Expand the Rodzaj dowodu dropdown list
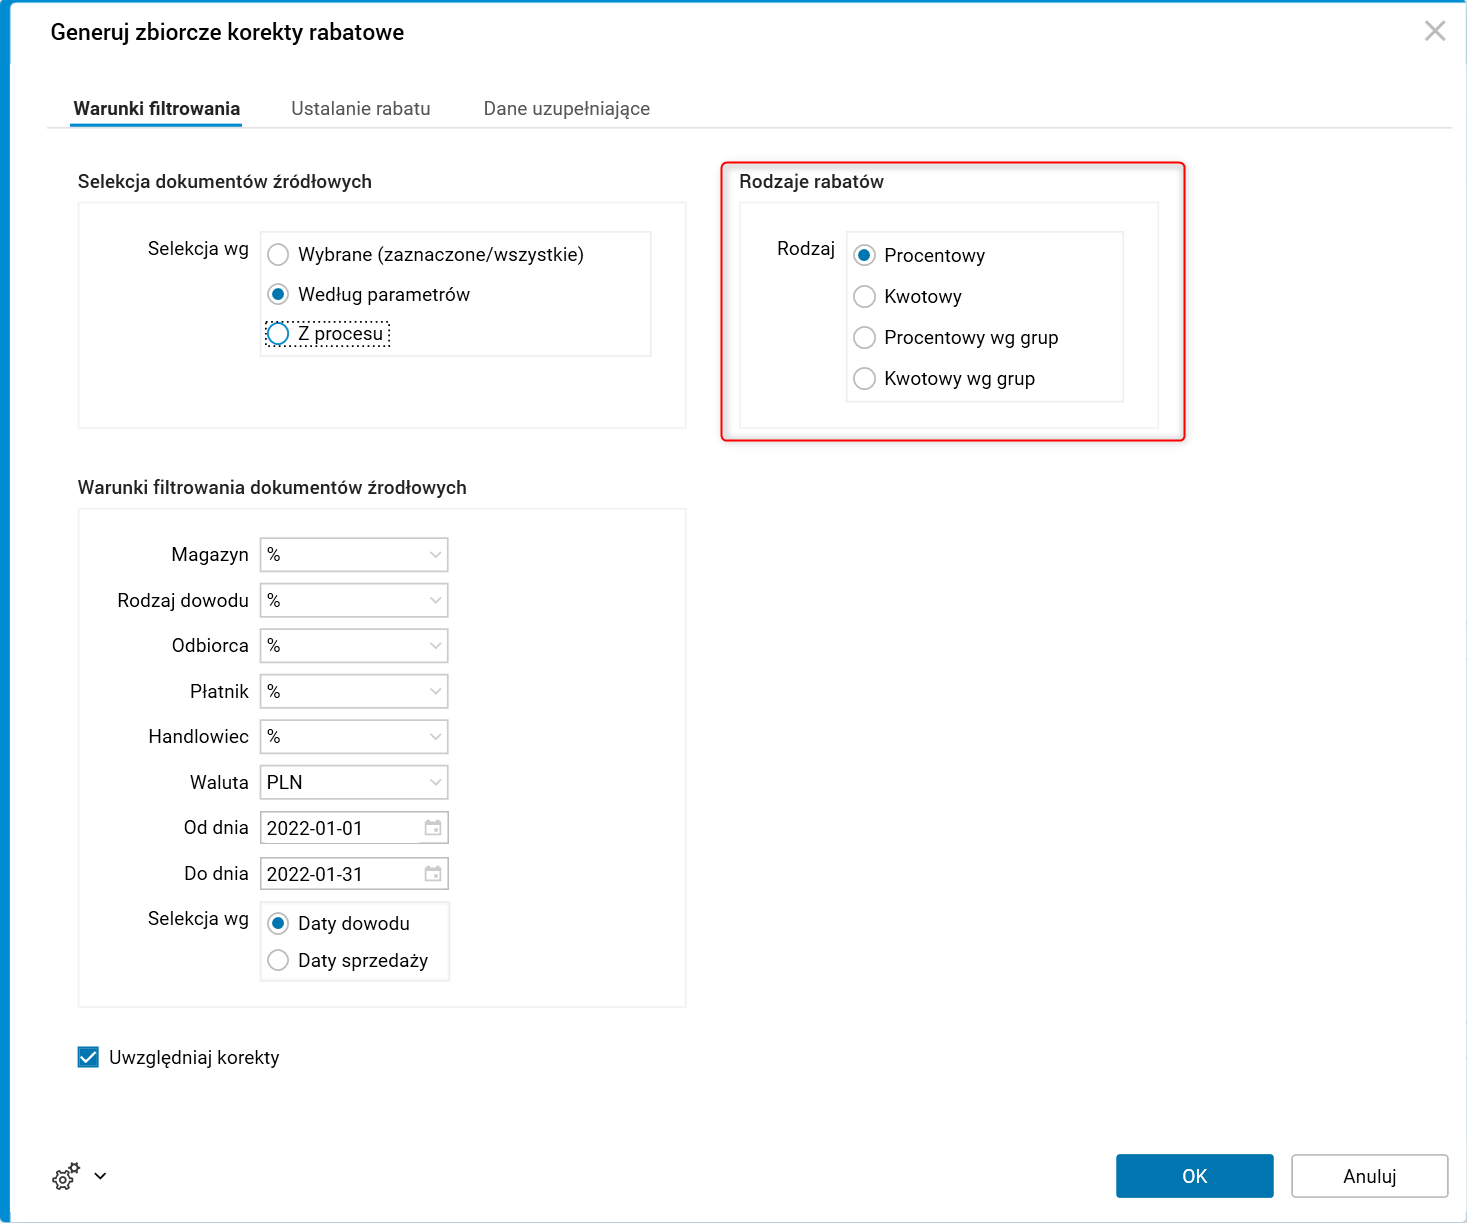The height and width of the screenshot is (1223, 1467). click(x=435, y=601)
